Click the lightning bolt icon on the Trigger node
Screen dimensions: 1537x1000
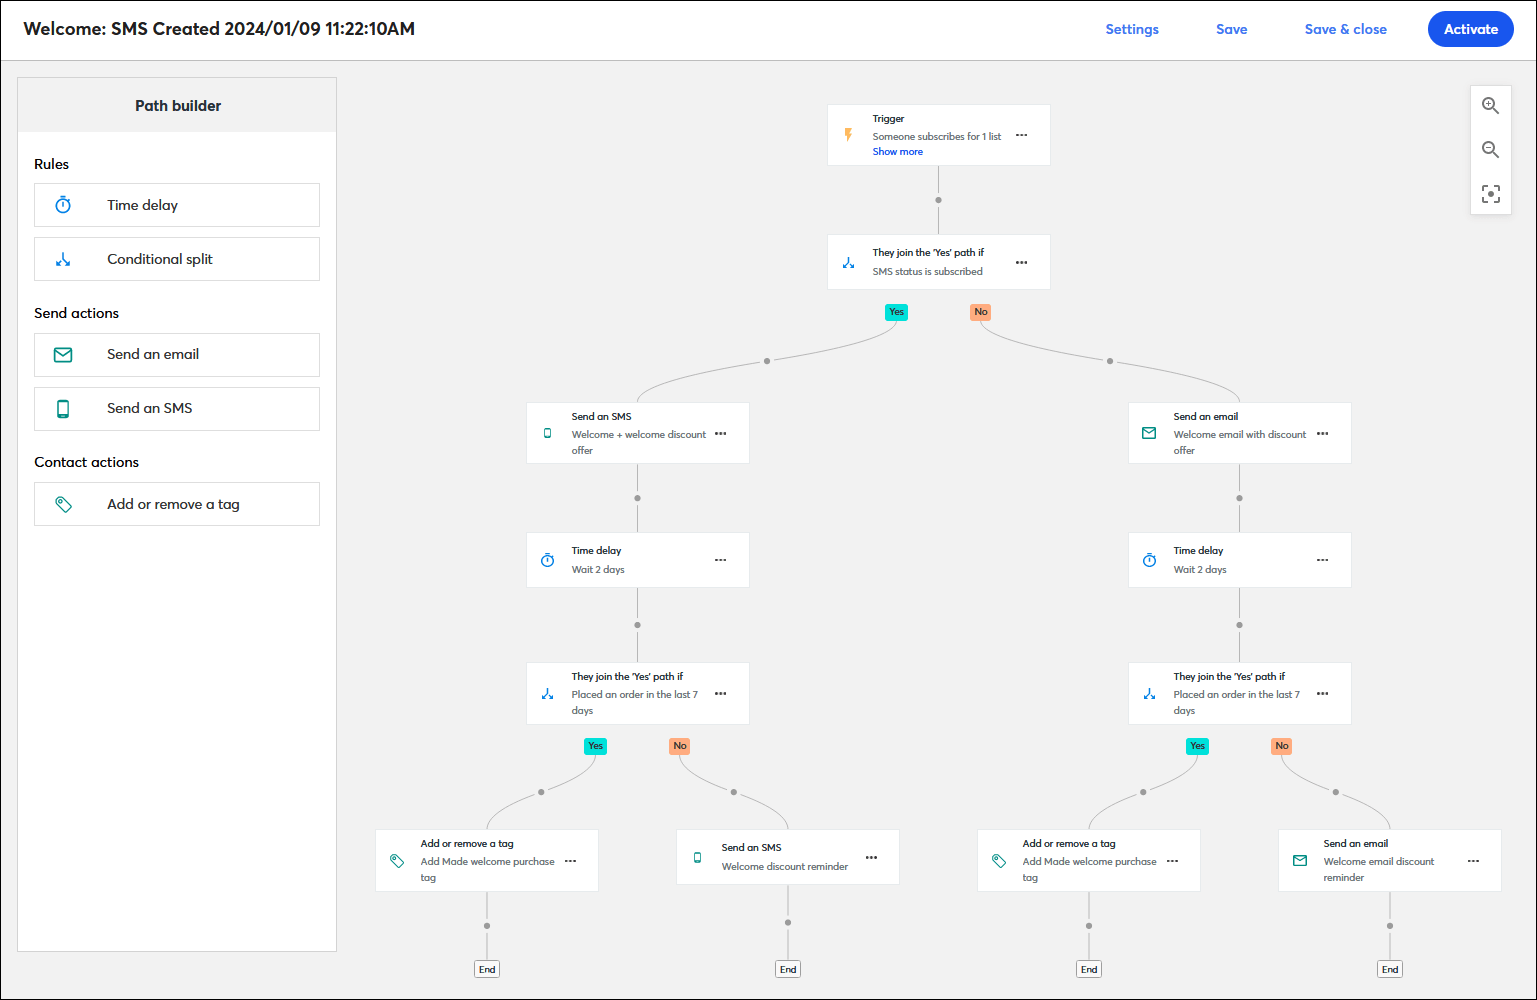tap(848, 134)
